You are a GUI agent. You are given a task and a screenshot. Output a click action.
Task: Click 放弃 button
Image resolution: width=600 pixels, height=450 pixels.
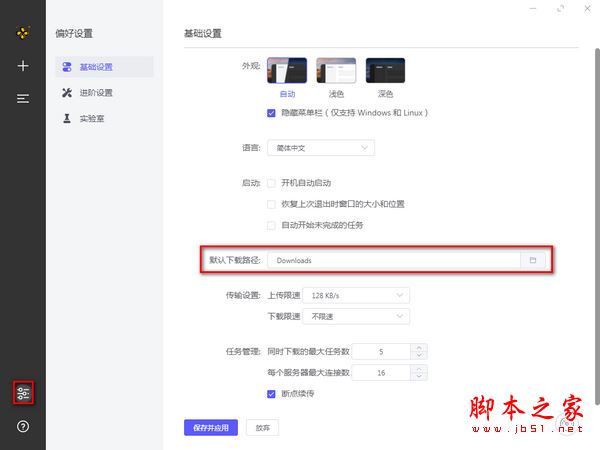point(262,427)
